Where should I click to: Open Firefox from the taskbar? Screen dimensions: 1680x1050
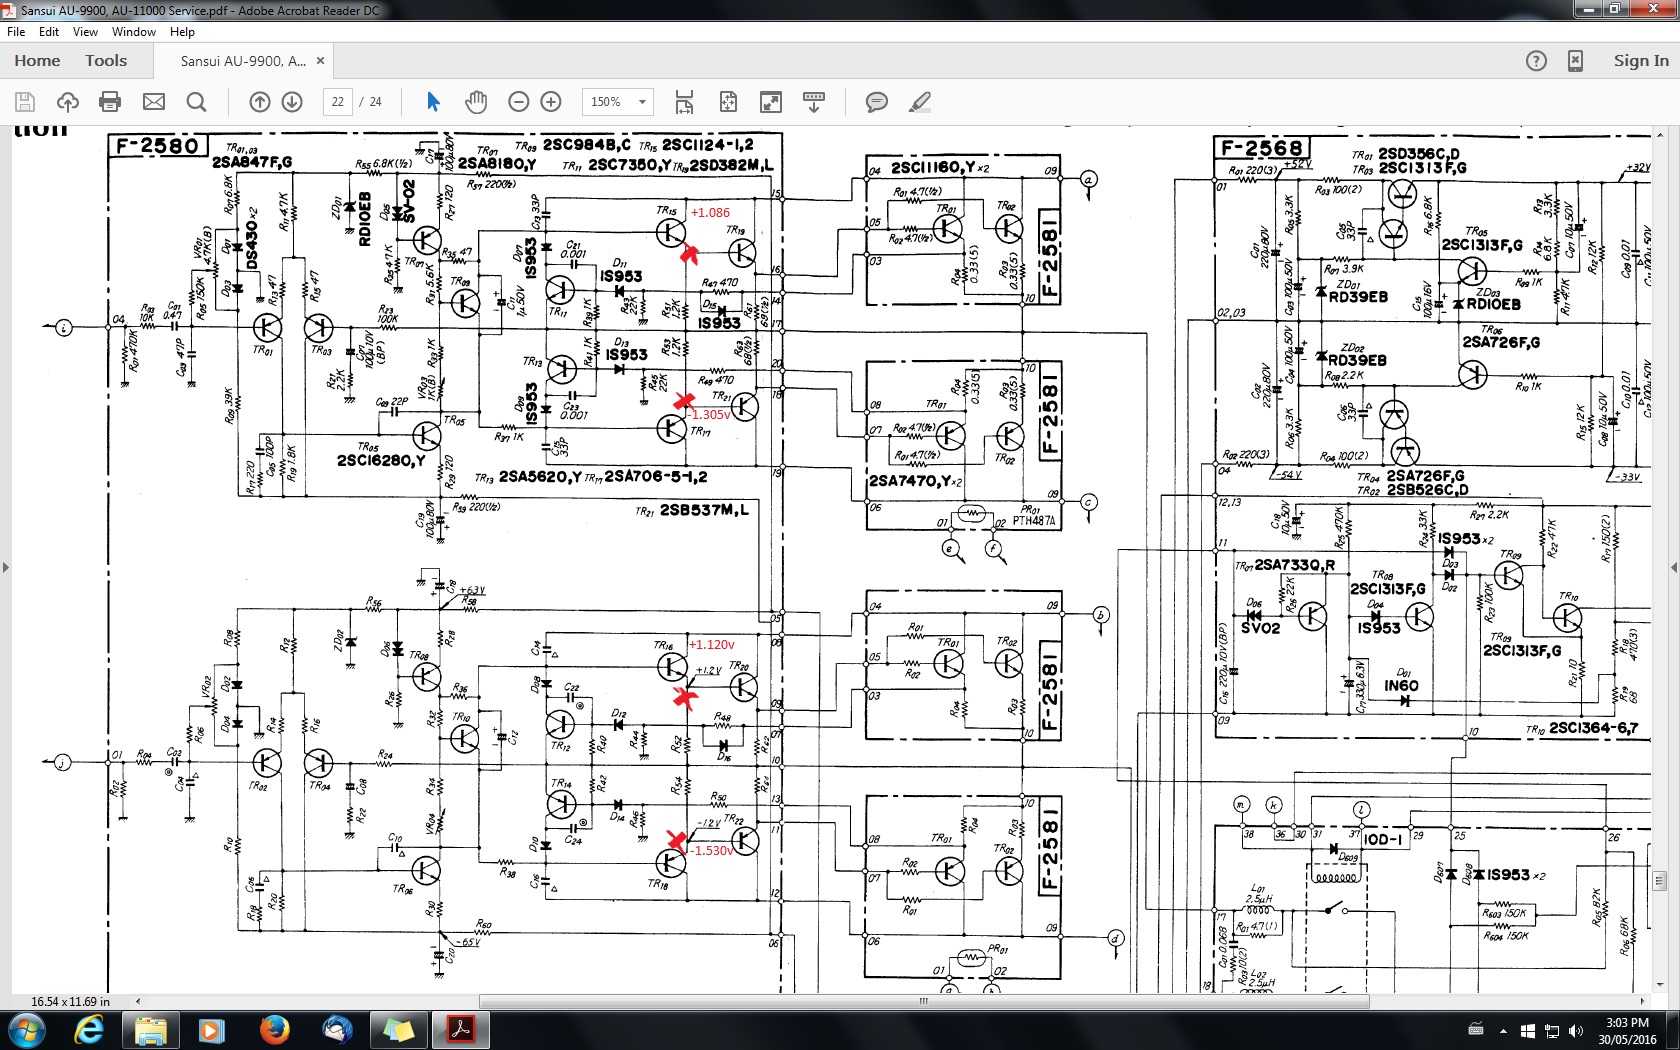coord(274,1030)
